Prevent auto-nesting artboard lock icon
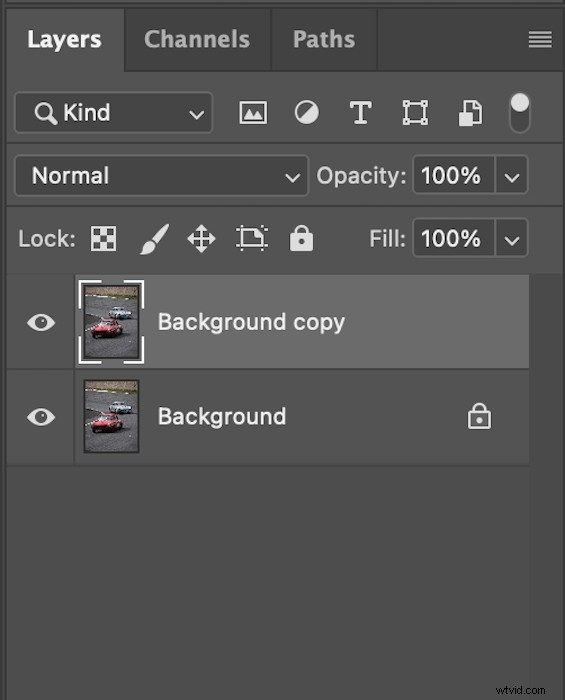The image size is (565, 700). [252, 238]
